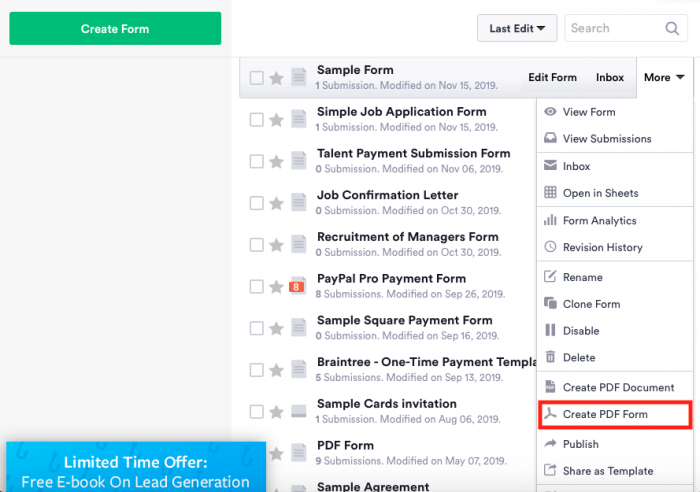Open the Sample Form Inbox button
The image size is (700, 492).
(x=610, y=78)
